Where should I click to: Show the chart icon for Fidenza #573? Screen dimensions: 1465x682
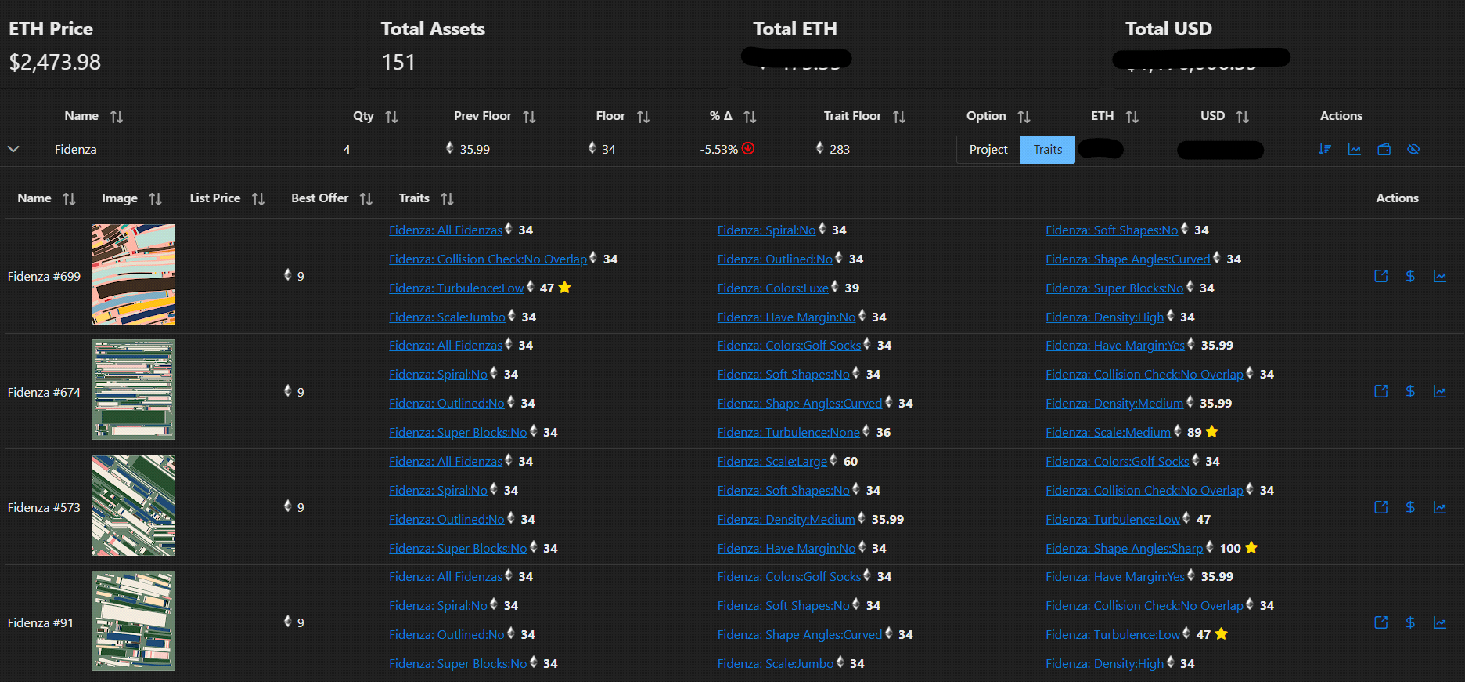coord(1440,507)
